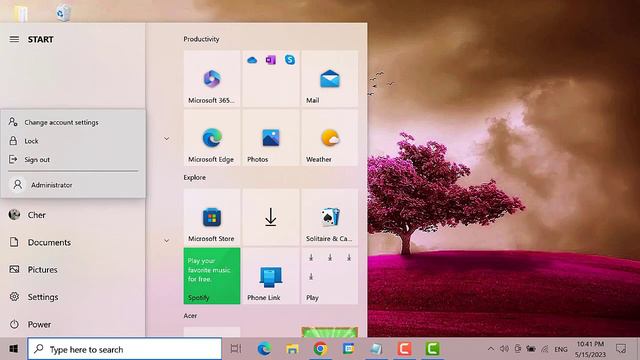The width and height of the screenshot is (640, 360).
Task: Open Microsoft Edge from the taskbar
Action: click(264, 349)
